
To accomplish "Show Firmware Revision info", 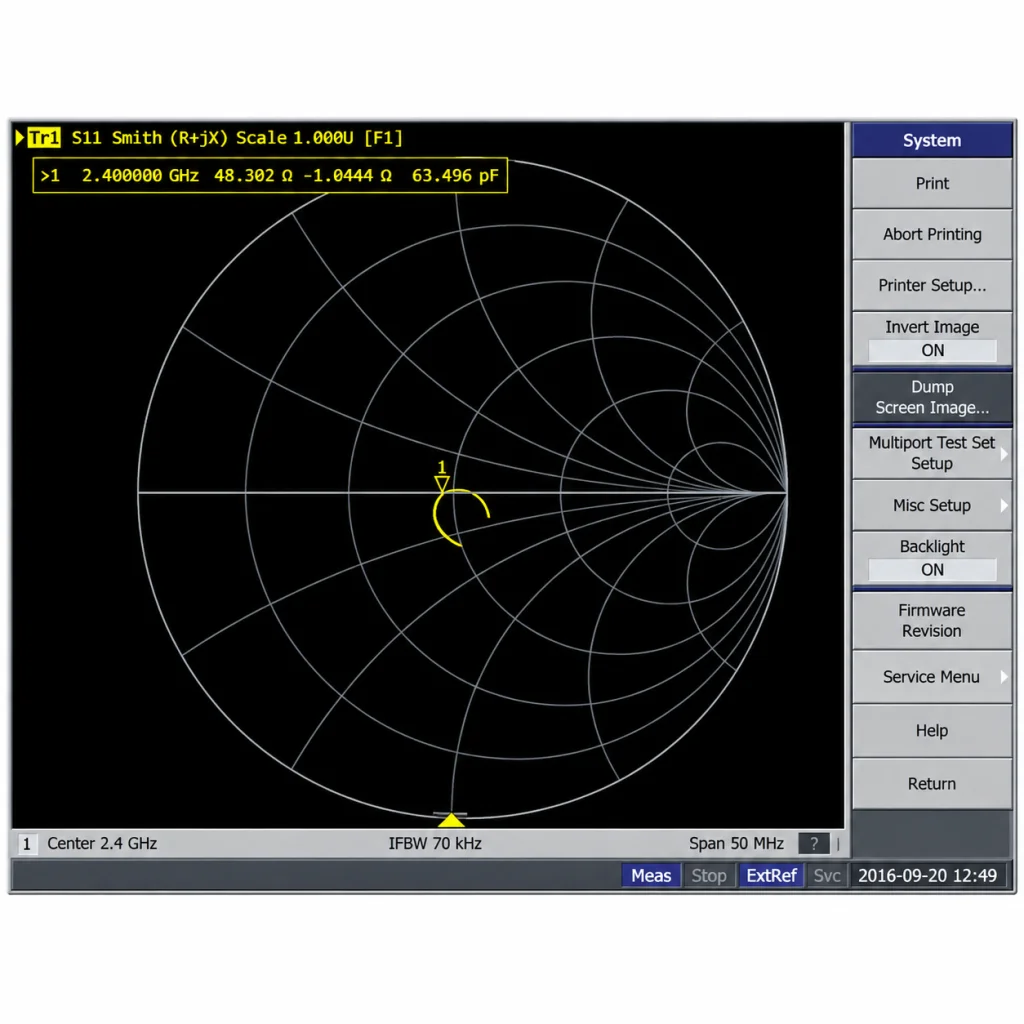I will point(932,620).
